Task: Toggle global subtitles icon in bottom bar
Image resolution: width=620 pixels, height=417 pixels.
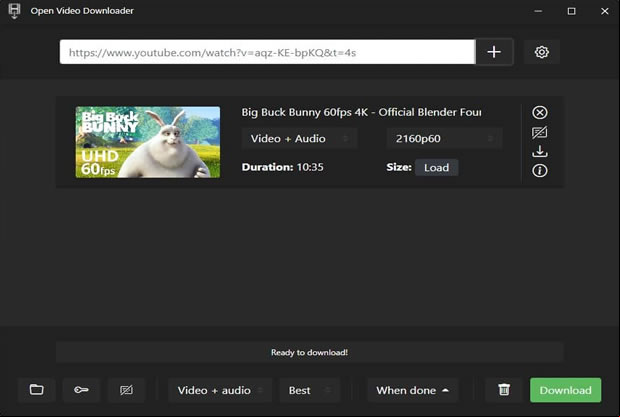Action: (127, 390)
